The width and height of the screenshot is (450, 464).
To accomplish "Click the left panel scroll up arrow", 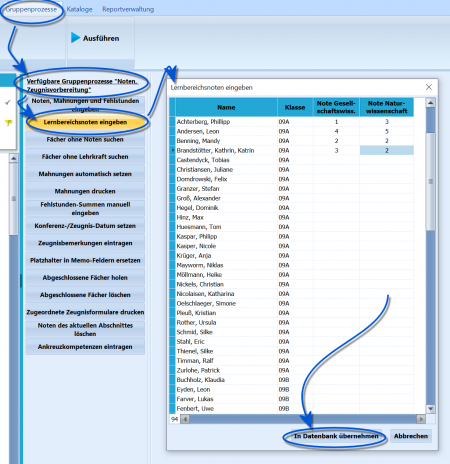I will pyautogui.click(x=13, y=158).
